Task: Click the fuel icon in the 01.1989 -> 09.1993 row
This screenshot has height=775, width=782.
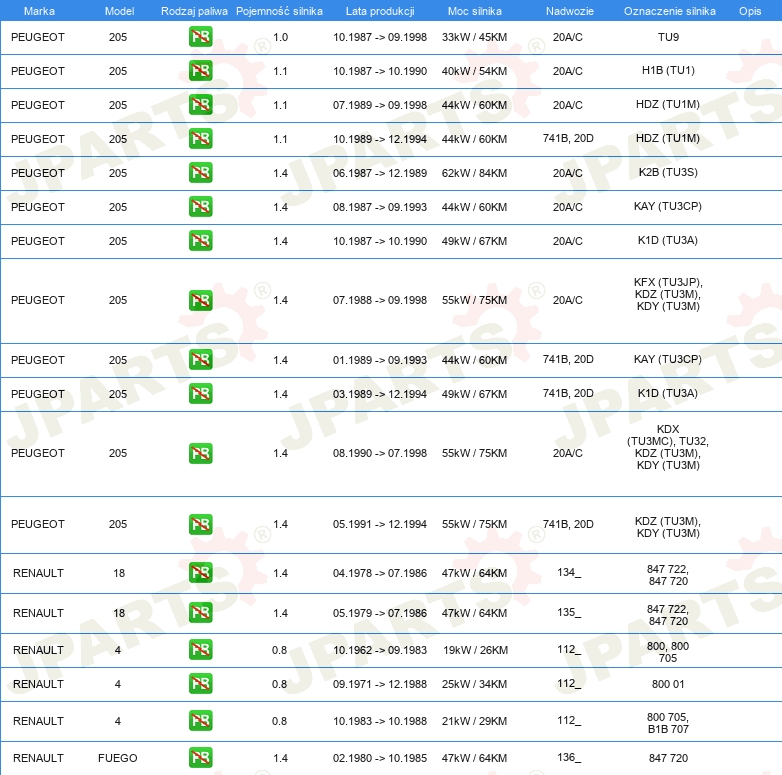Action: (x=200, y=360)
